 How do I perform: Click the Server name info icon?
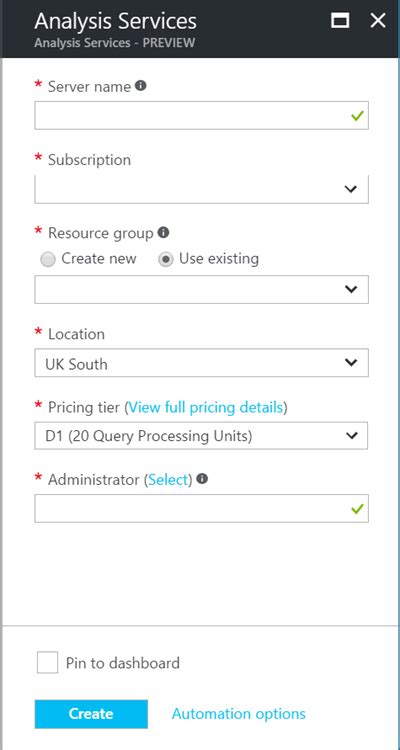click(x=140, y=86)
